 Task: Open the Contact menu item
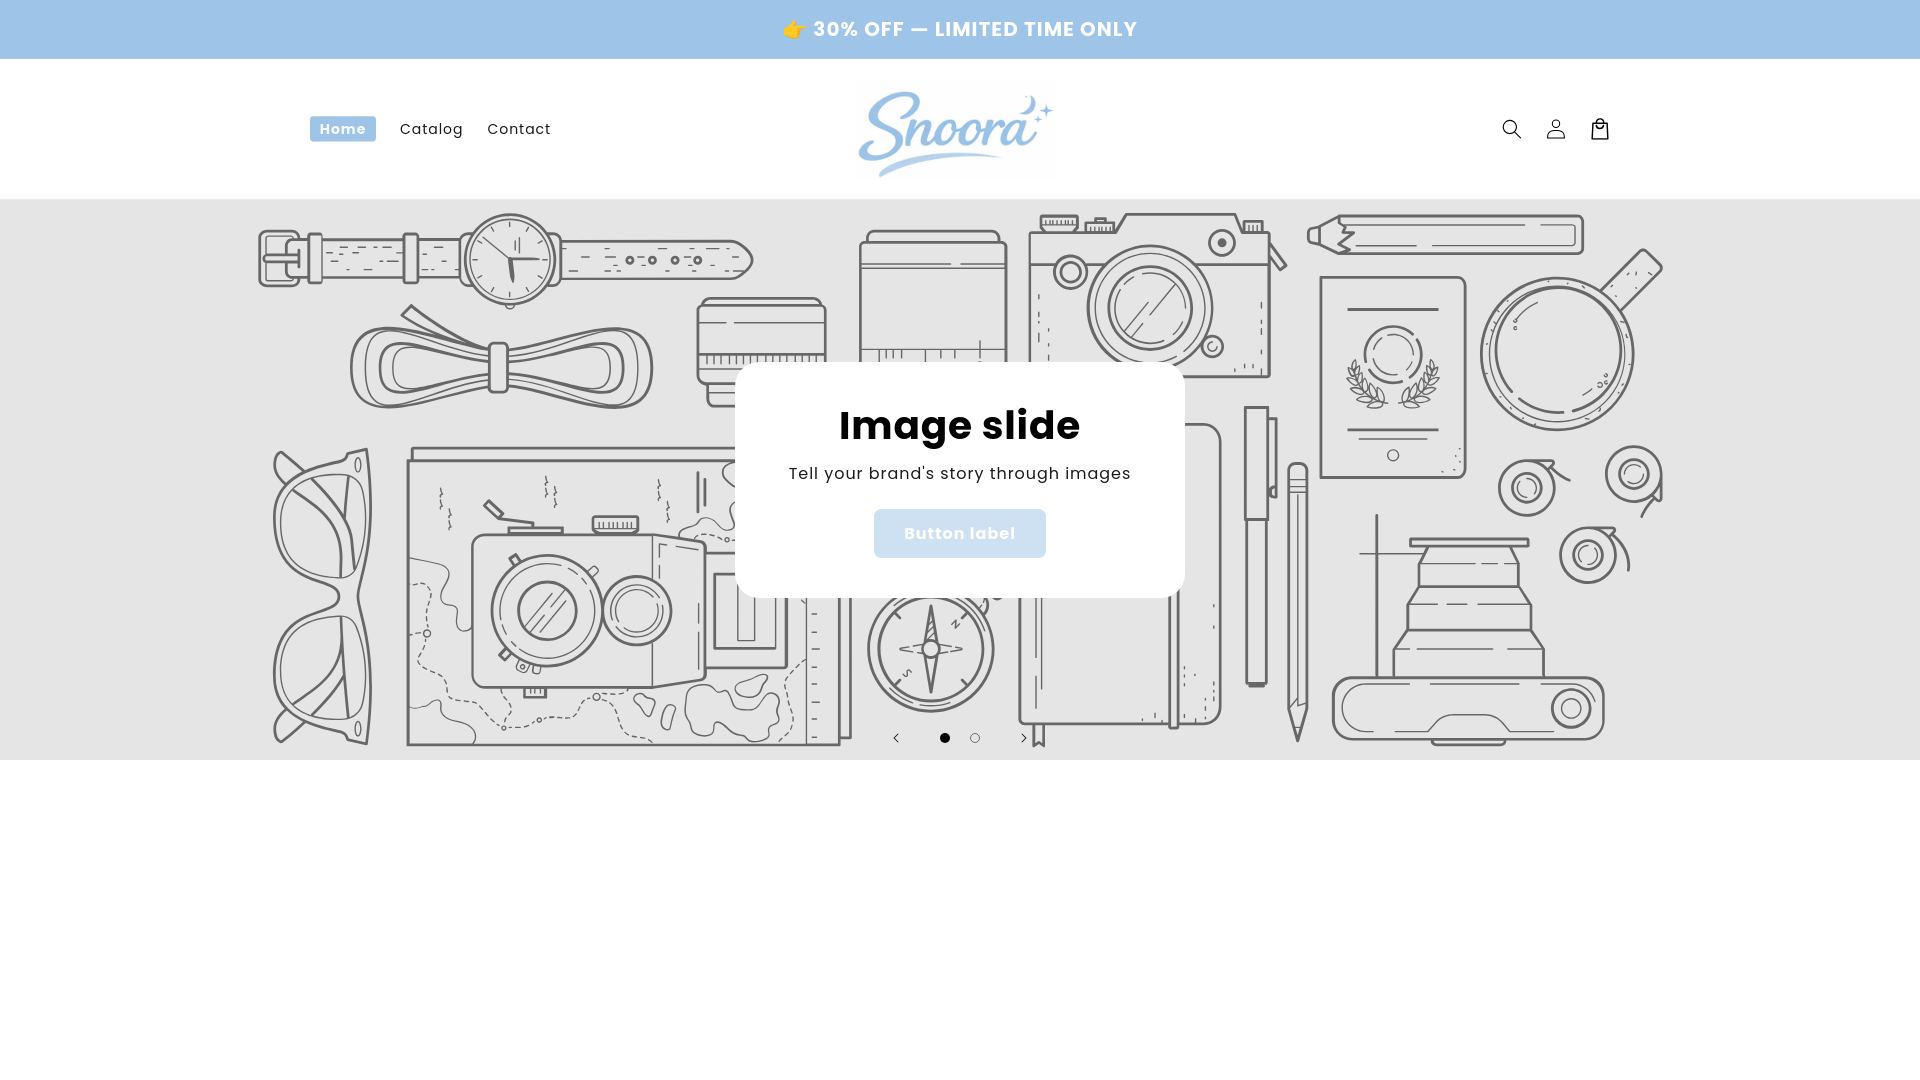pos(519,129)
